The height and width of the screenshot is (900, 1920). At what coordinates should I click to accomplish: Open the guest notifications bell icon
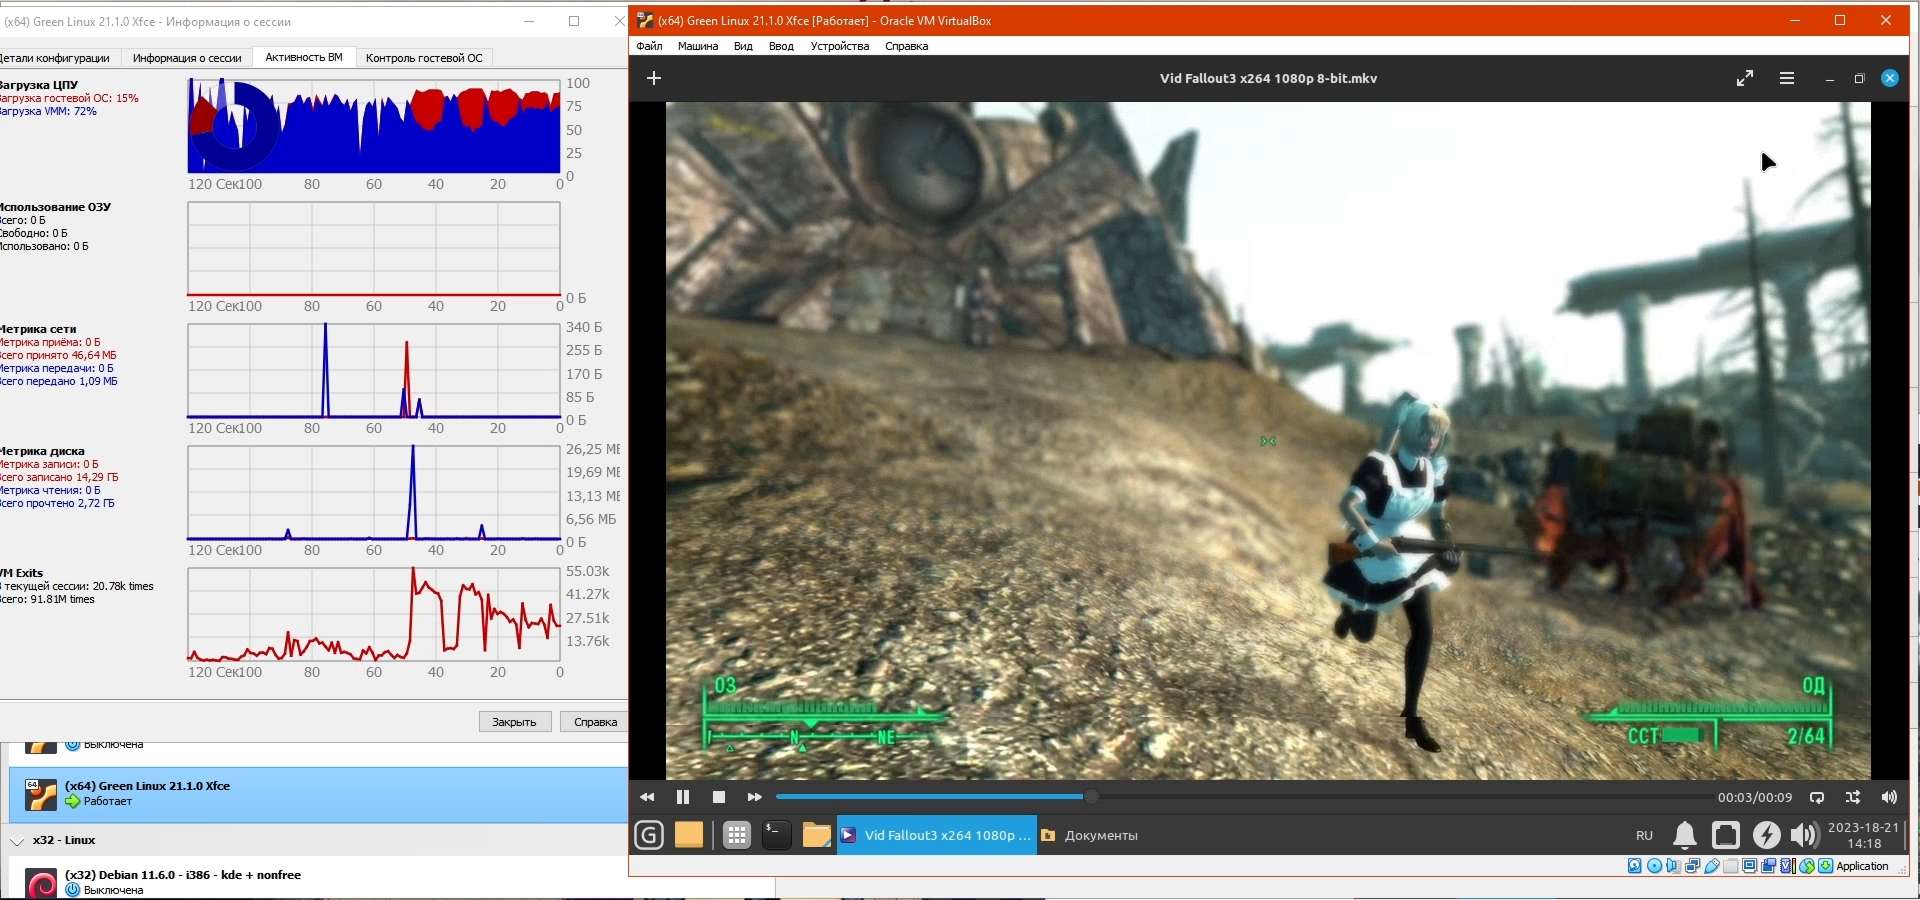click(1685, 835)
